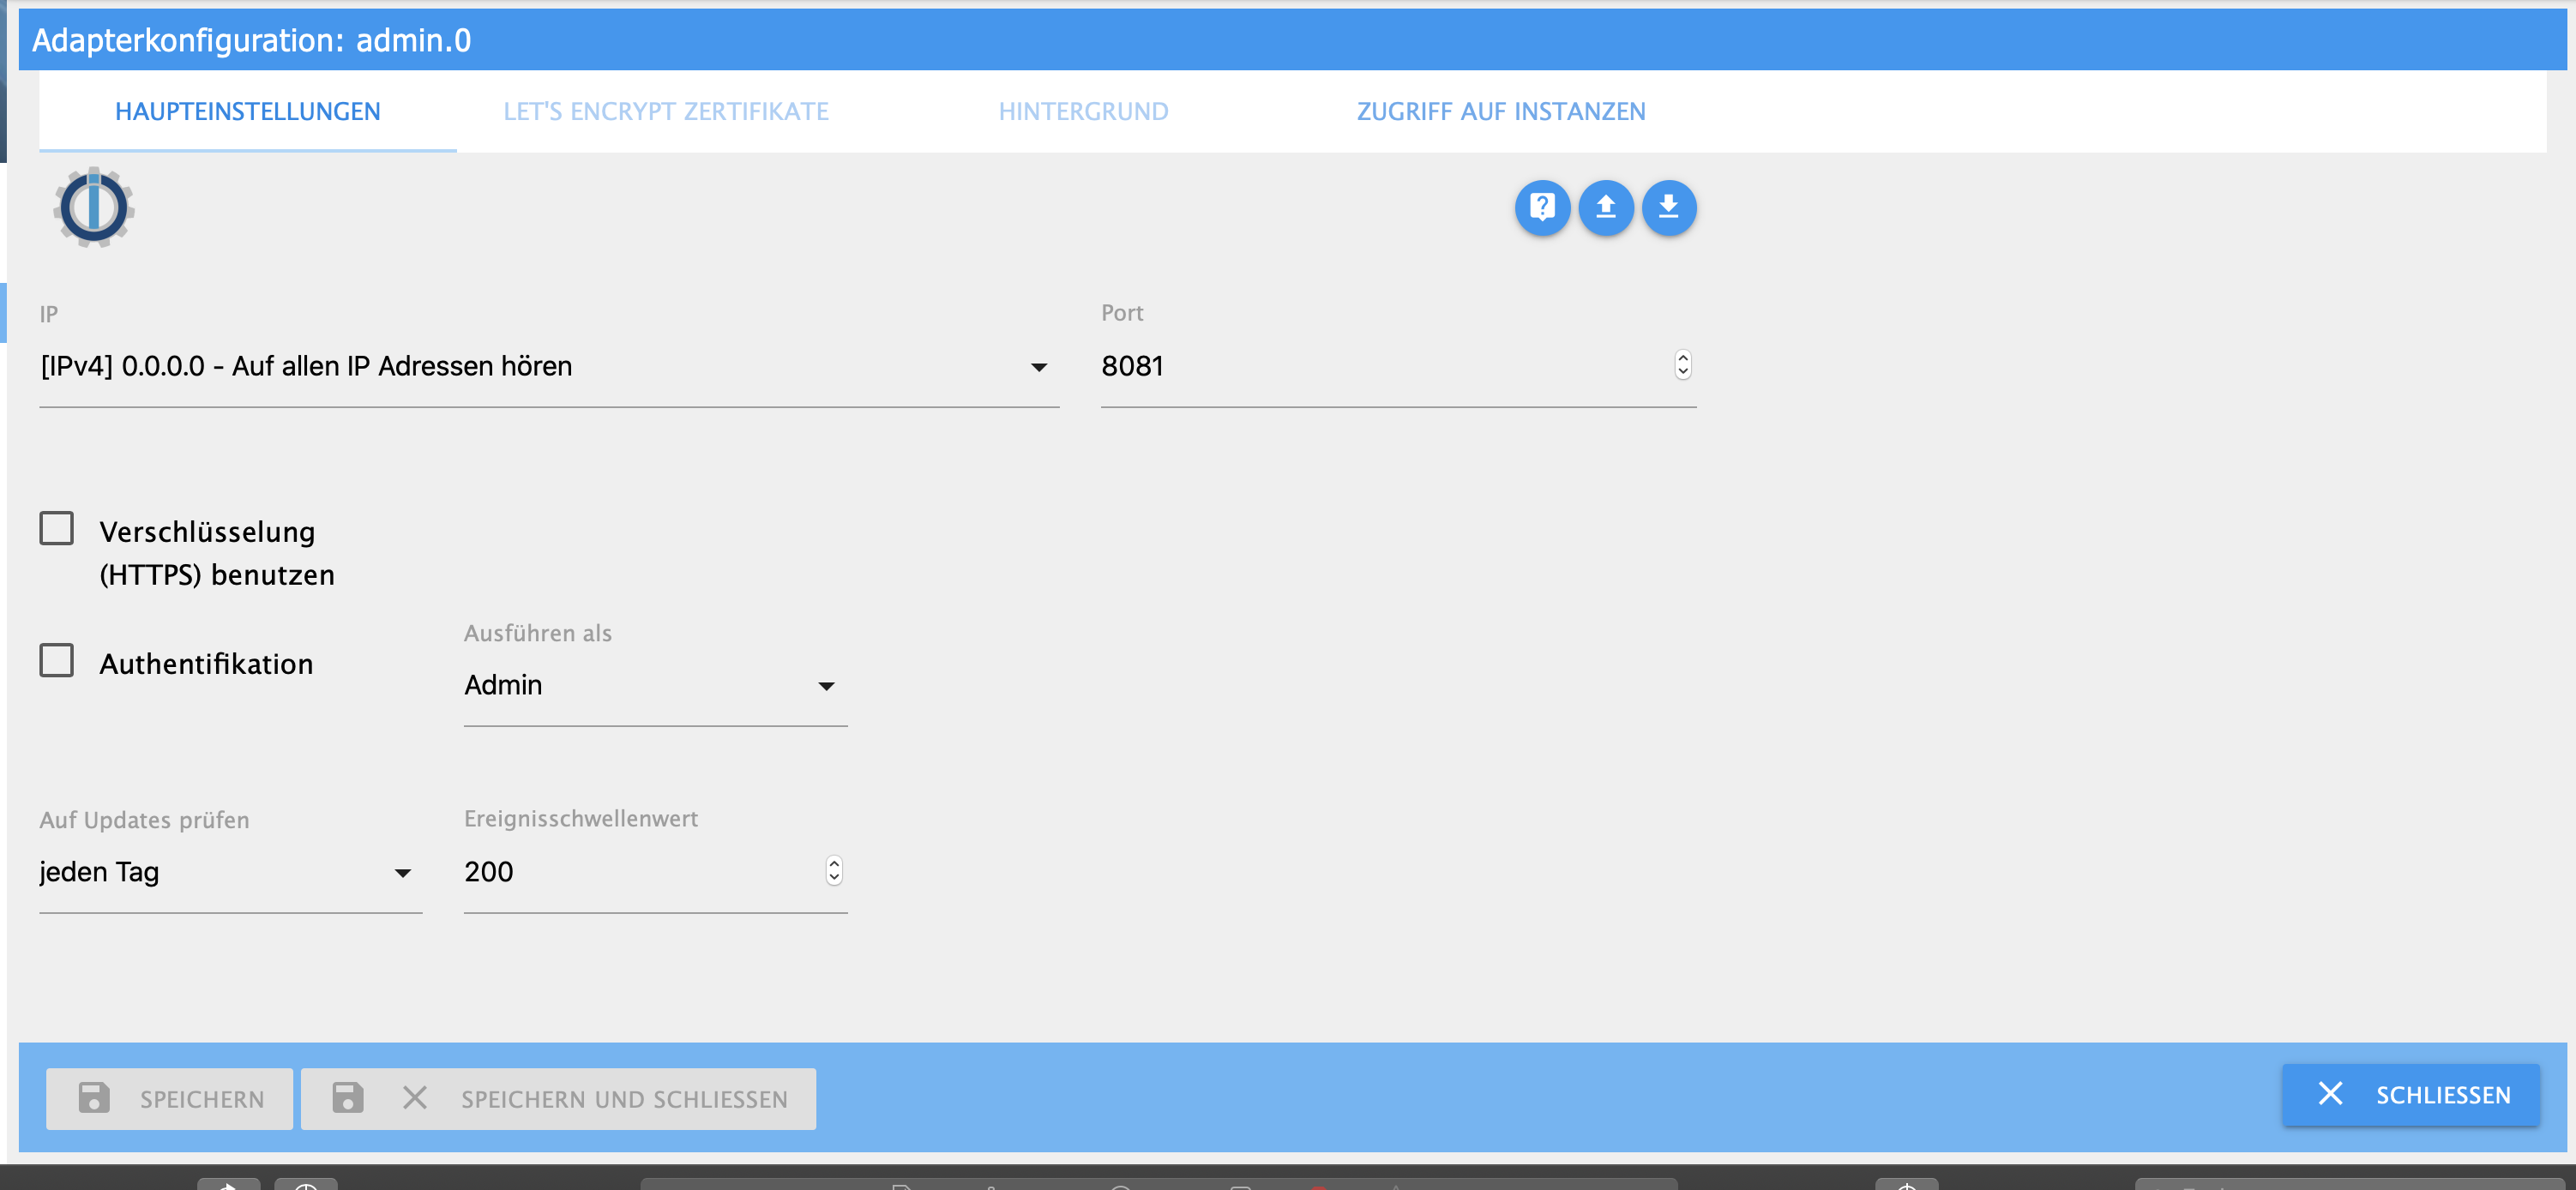Switch to Zugriff auf Instanzen tab
2576x1190 pixels.
pyautogui.click(x=1501, y=111)
